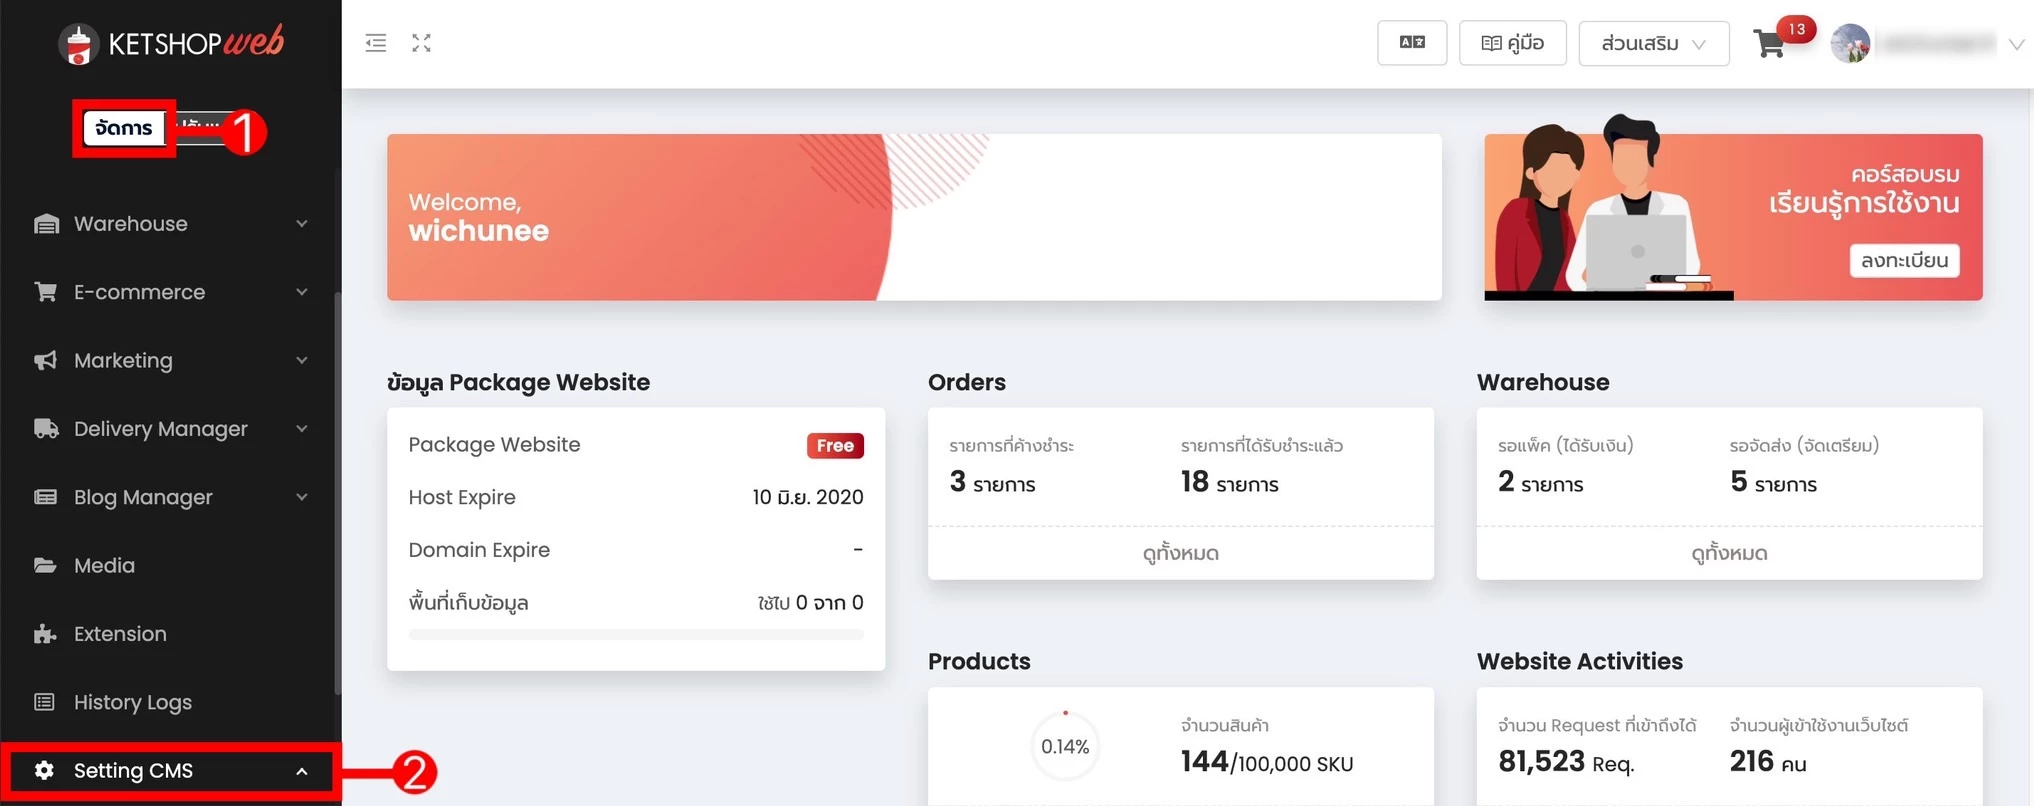
Task: Click the storage usage progress bar
Action: [636, 634]
